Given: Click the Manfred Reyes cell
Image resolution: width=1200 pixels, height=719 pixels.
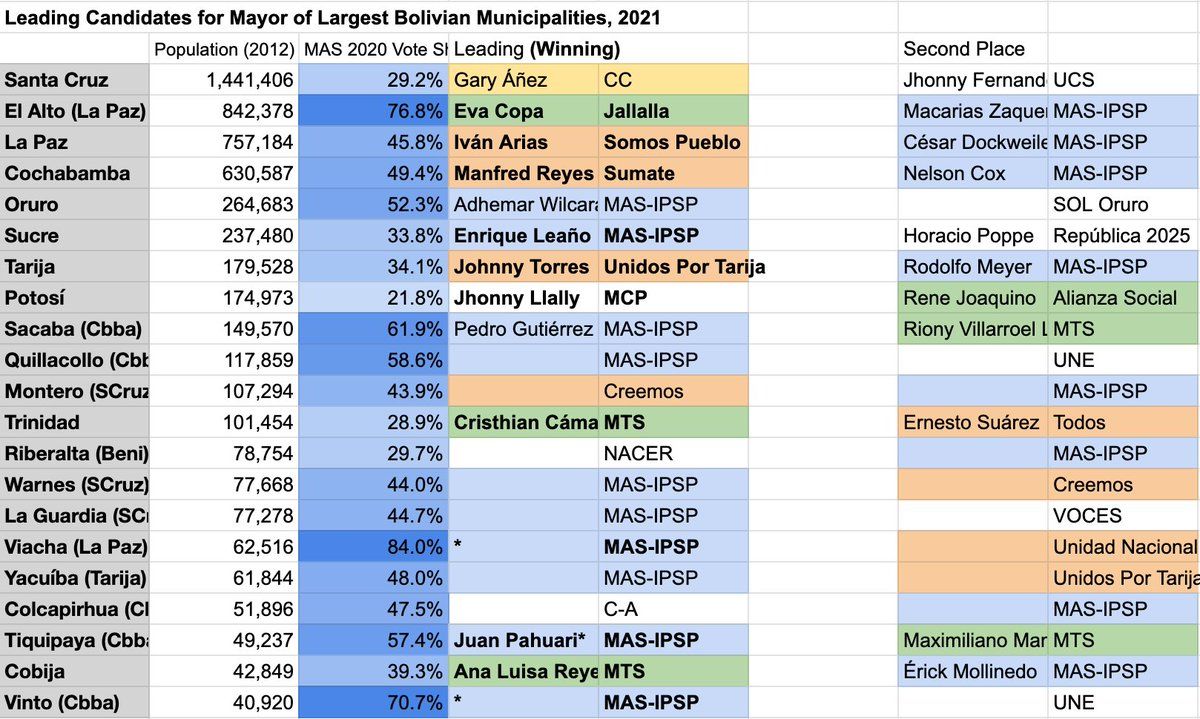Looking at the screenshot, I should 523,173.
